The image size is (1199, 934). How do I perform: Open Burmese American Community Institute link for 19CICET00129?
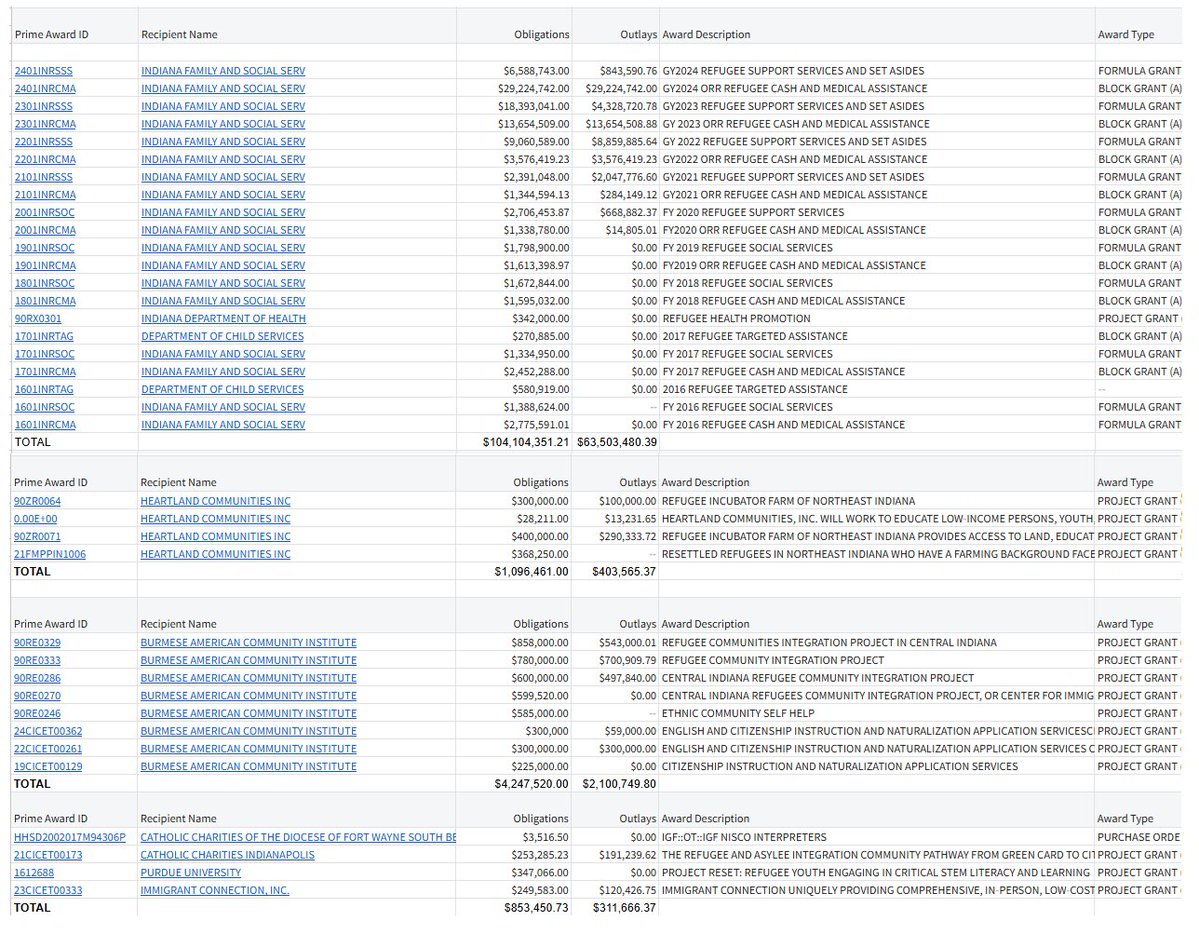click(249, 766)
